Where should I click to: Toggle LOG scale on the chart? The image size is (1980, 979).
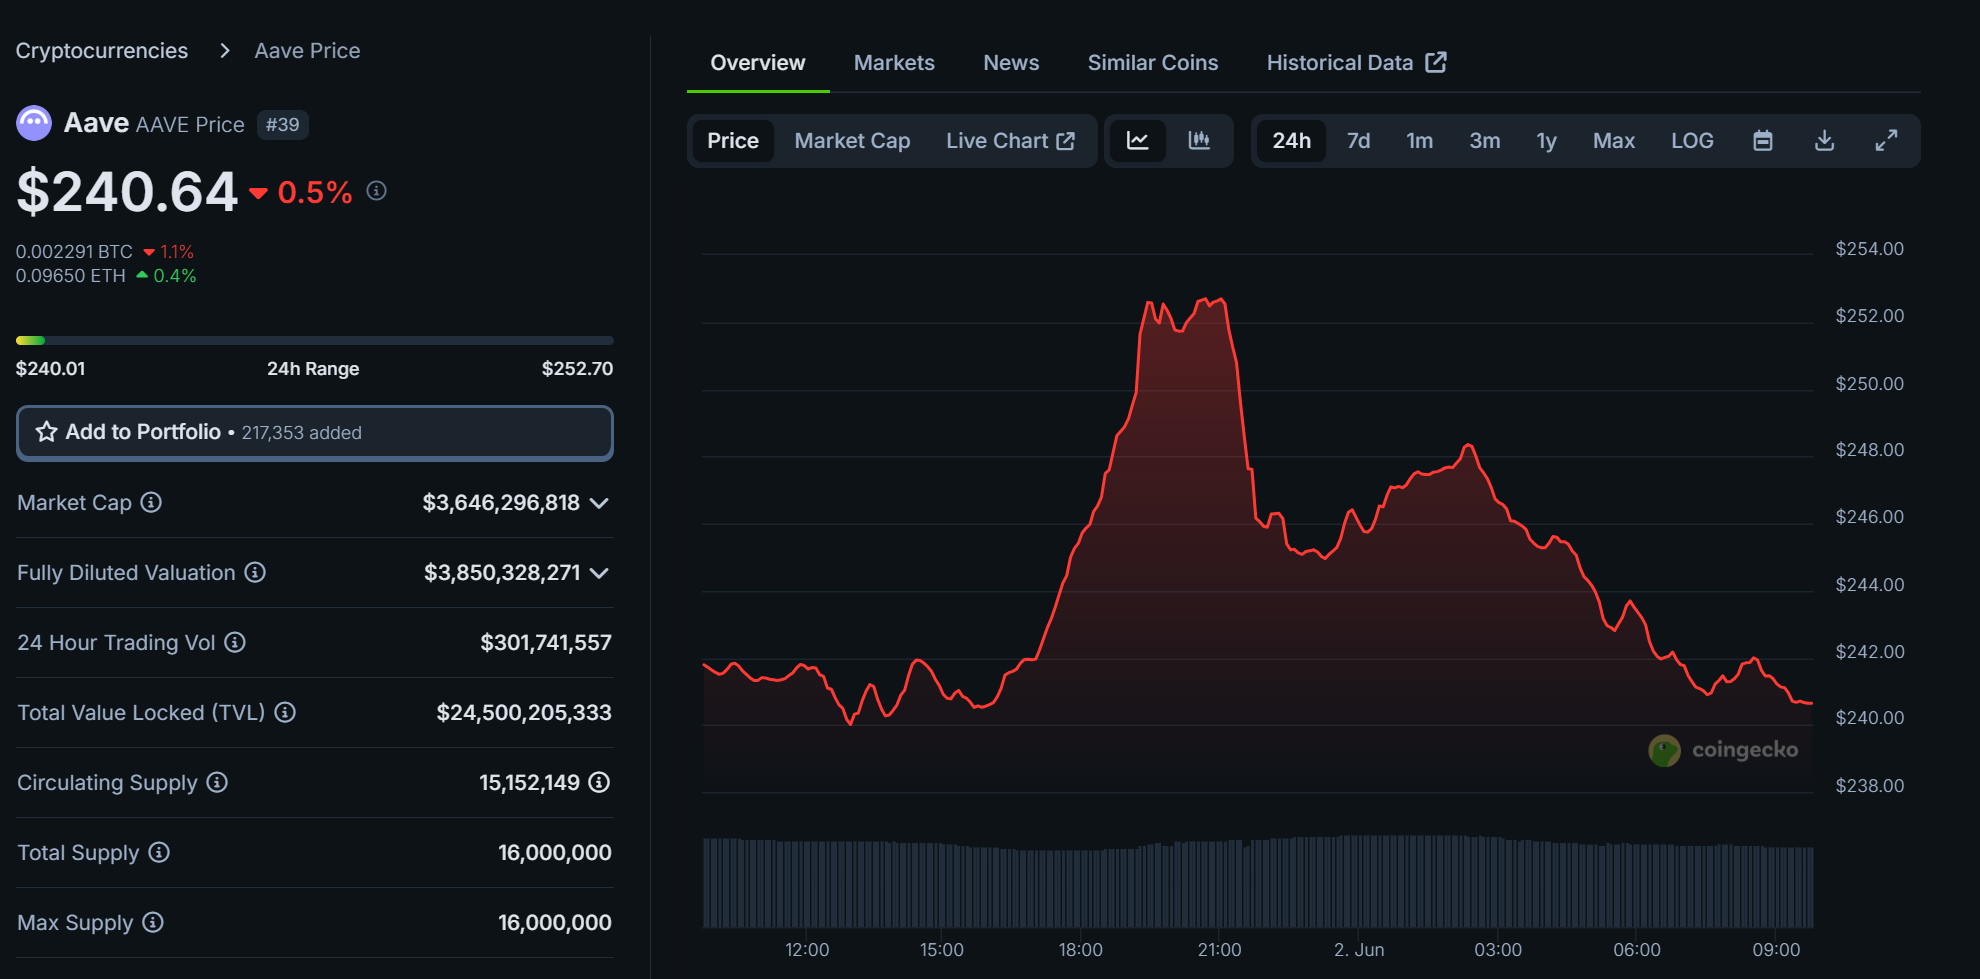(x=1691, y=141)
